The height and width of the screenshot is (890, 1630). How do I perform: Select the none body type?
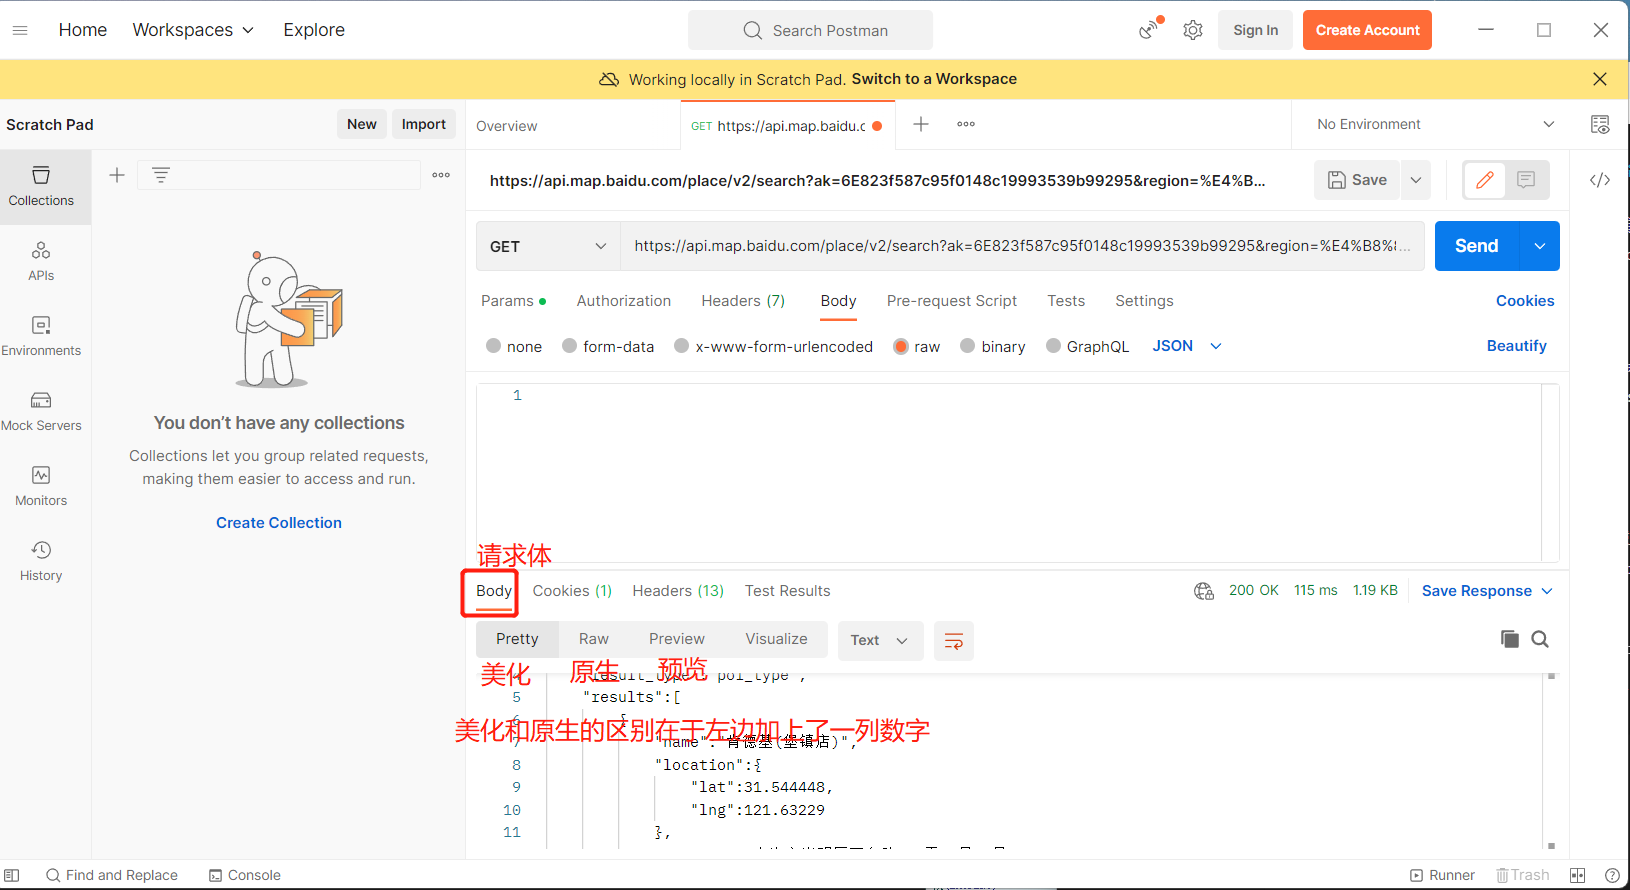(494, 346)
